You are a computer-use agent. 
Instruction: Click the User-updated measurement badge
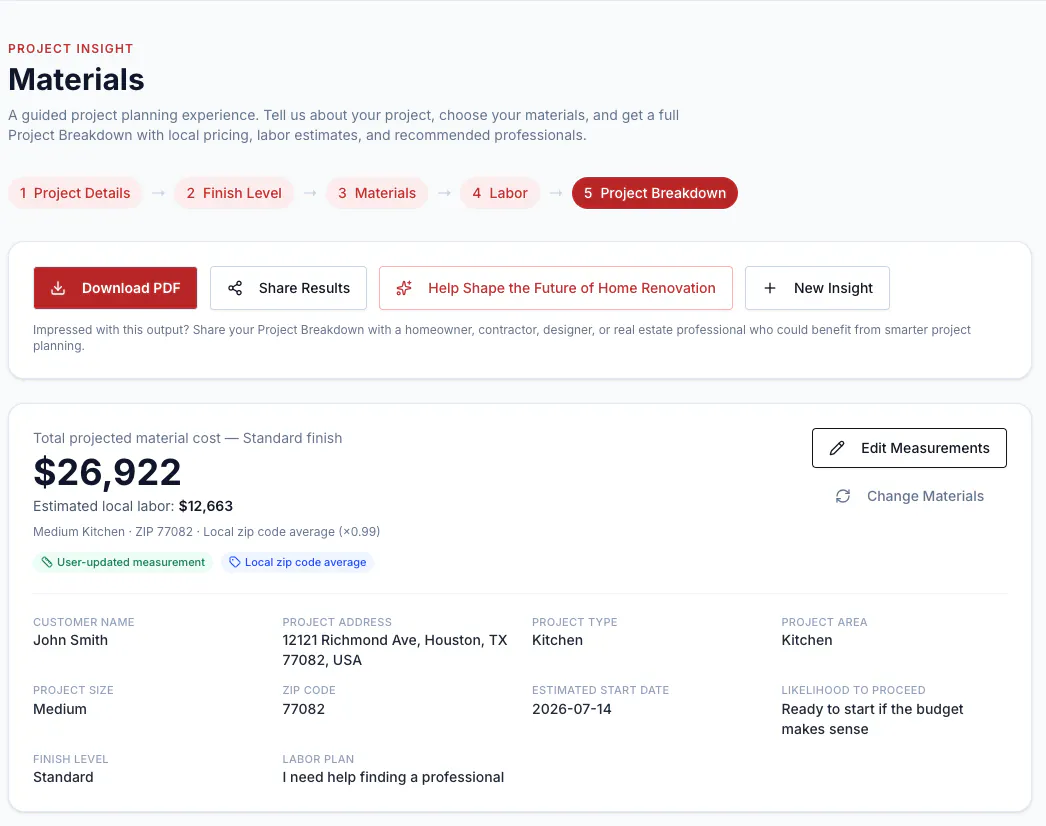point(123,562)
